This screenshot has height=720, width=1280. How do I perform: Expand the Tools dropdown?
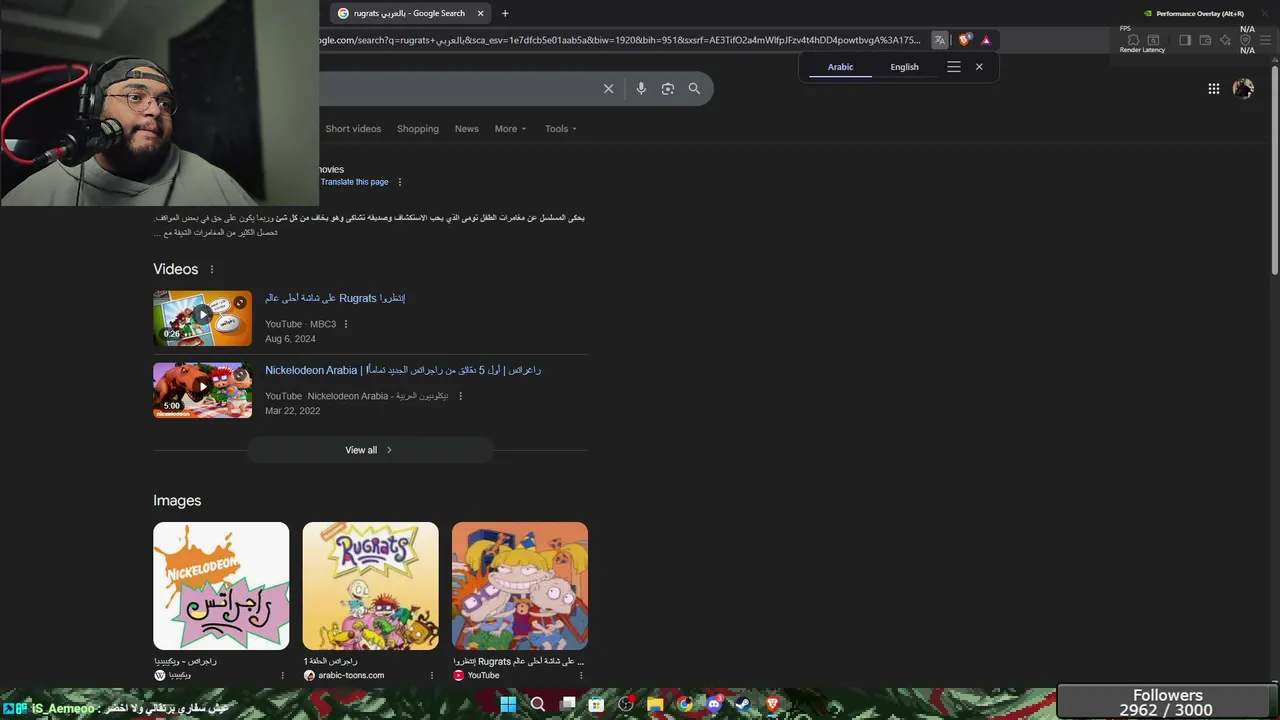[561, 129]
